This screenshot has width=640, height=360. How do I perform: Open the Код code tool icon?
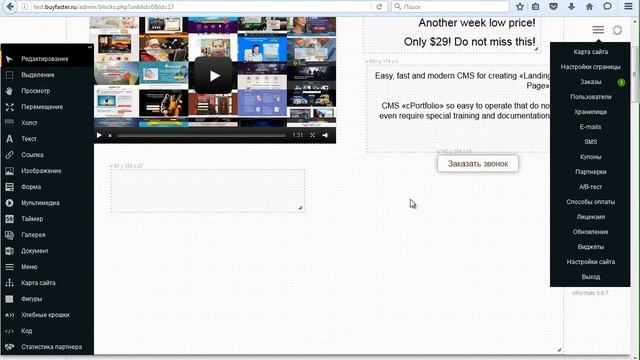pos(9,331)
